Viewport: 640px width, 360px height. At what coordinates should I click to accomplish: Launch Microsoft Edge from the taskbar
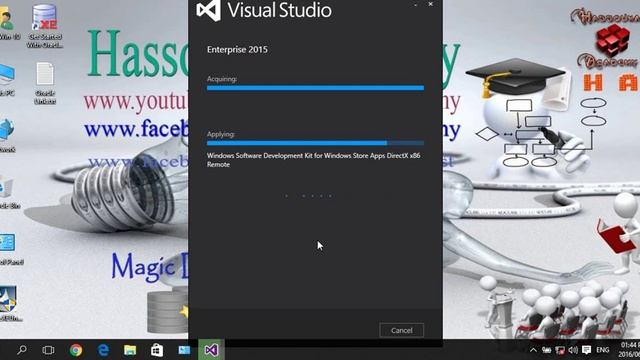coord(103,350)
